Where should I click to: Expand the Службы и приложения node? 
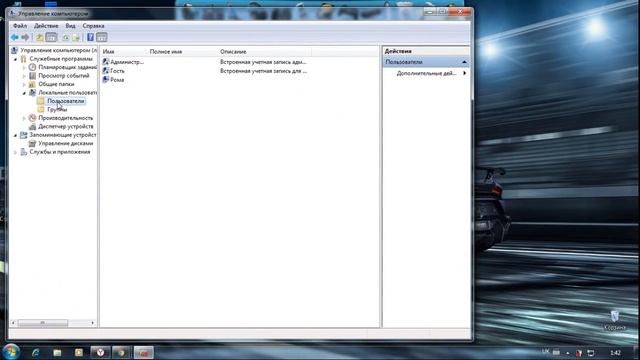click(x=16, y=152)
